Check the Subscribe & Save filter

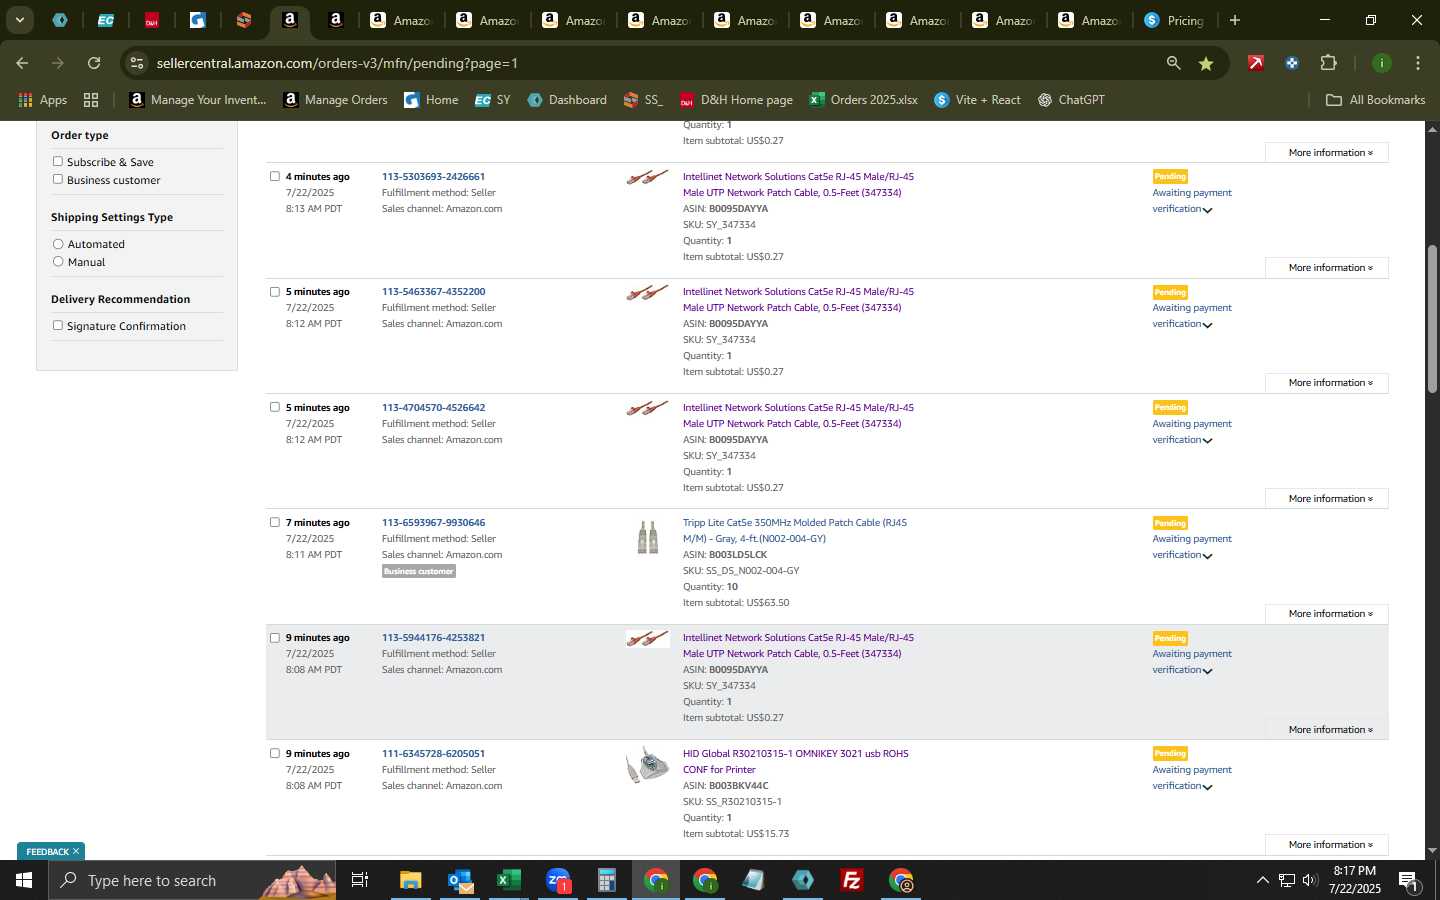point(58,161)
